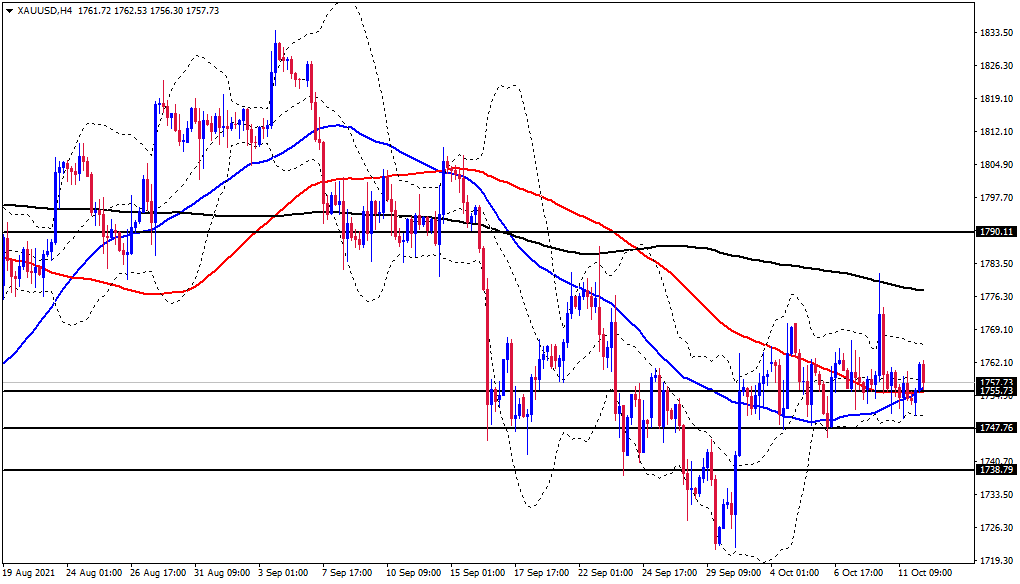Select the 26 Aug 17:00 time label
The image size is (1020, 584).
click(x=157, y=573)
